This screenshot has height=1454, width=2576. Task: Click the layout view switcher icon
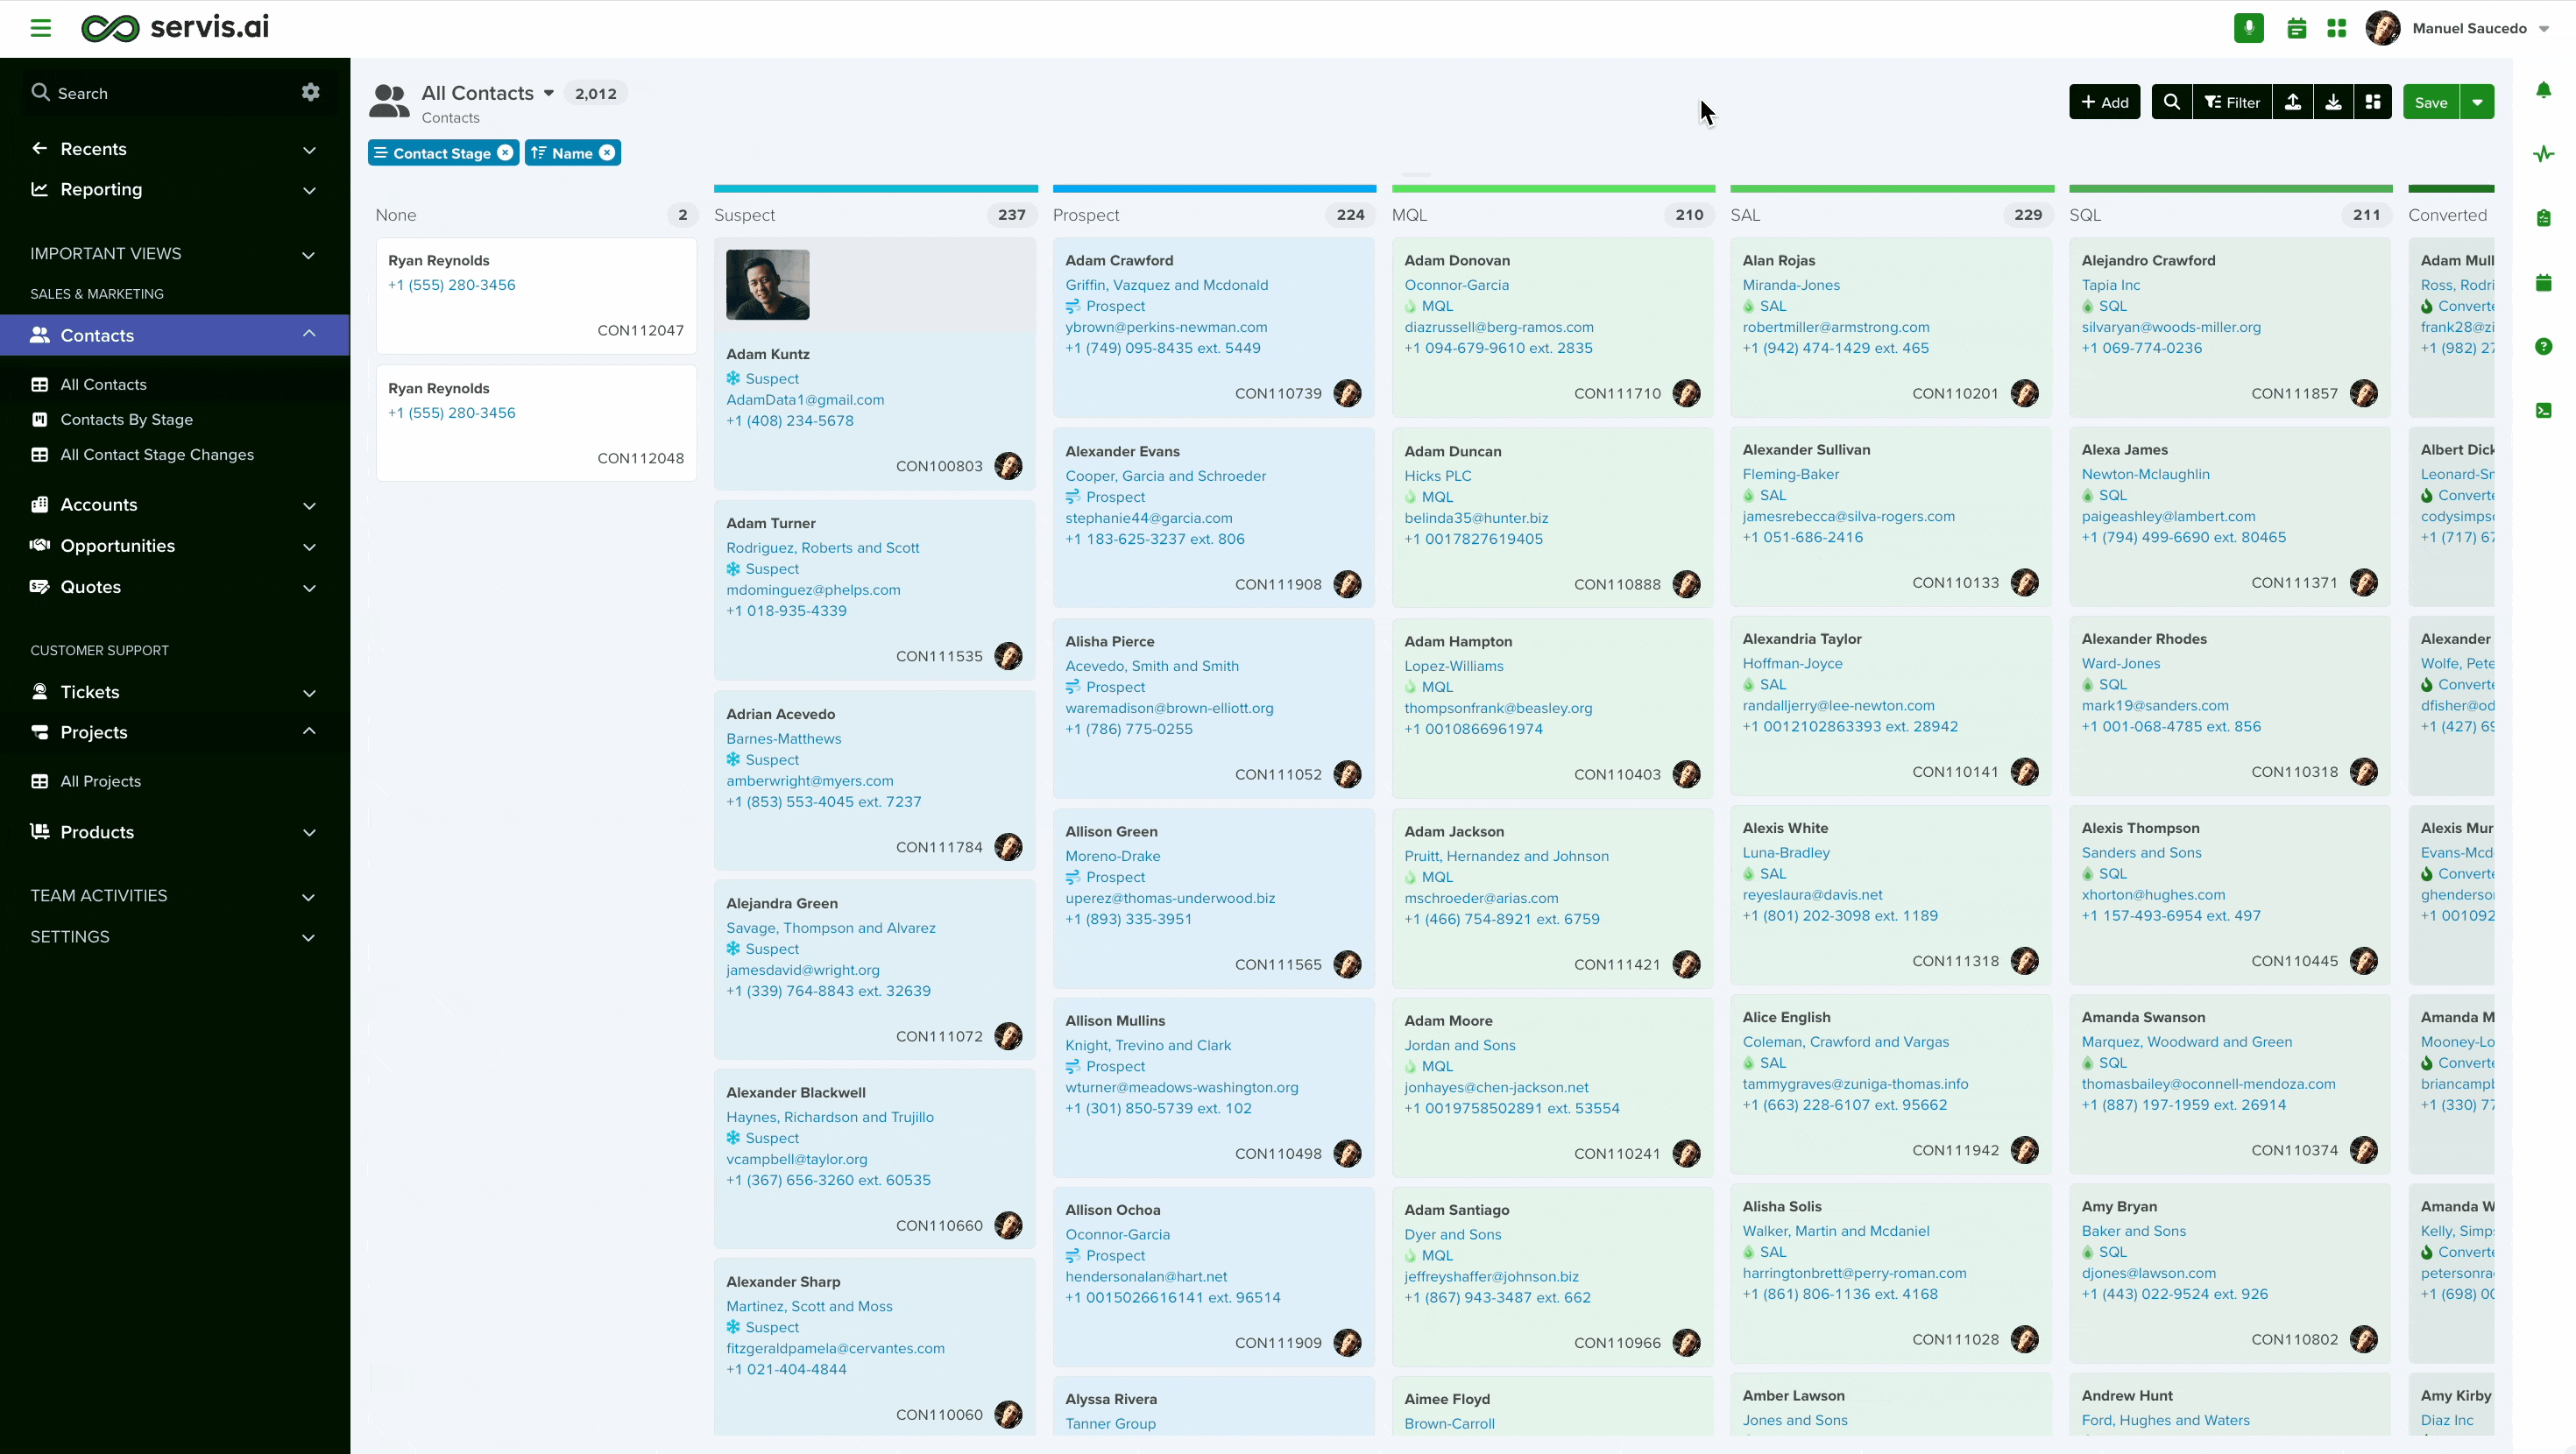(2373, 102)
